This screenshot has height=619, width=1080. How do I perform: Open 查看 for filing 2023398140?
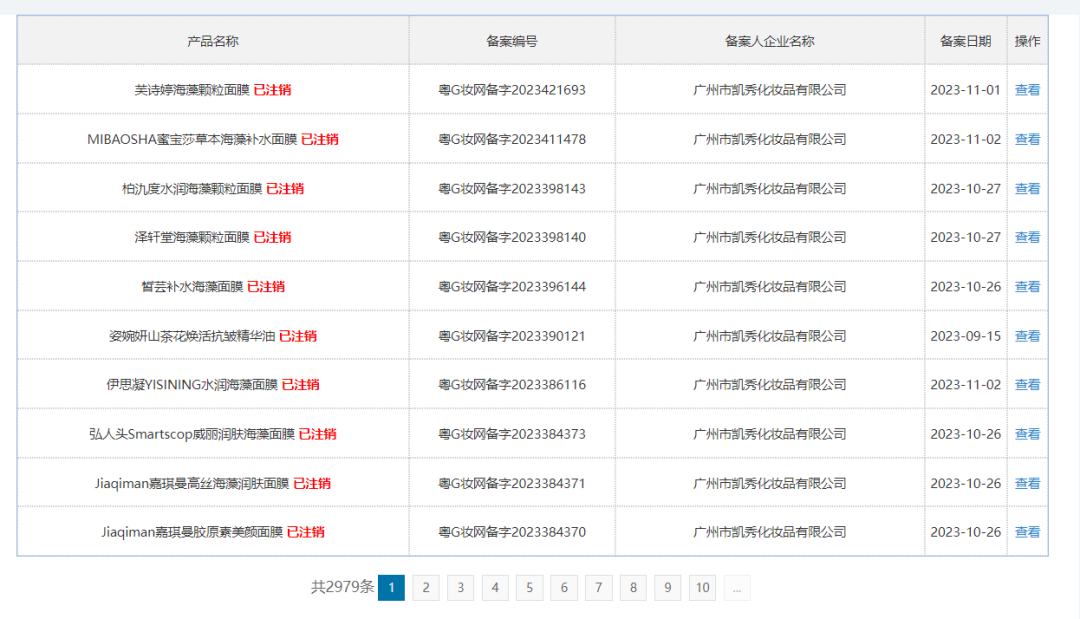[x=1027, y=237]
